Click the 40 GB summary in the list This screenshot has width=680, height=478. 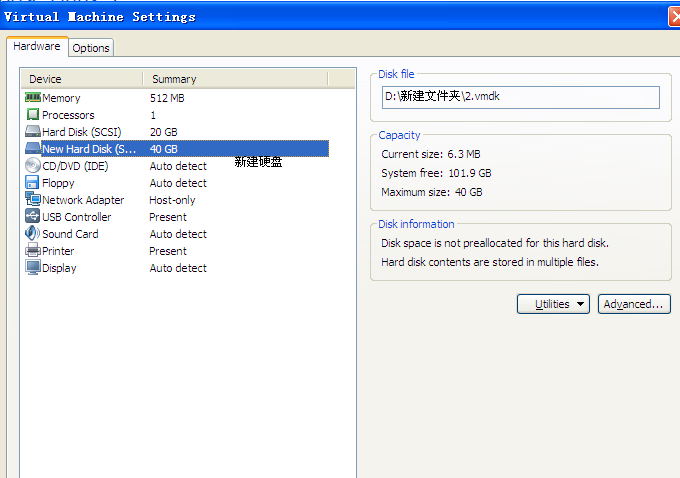pyautogui.click(x=163, y=149)
